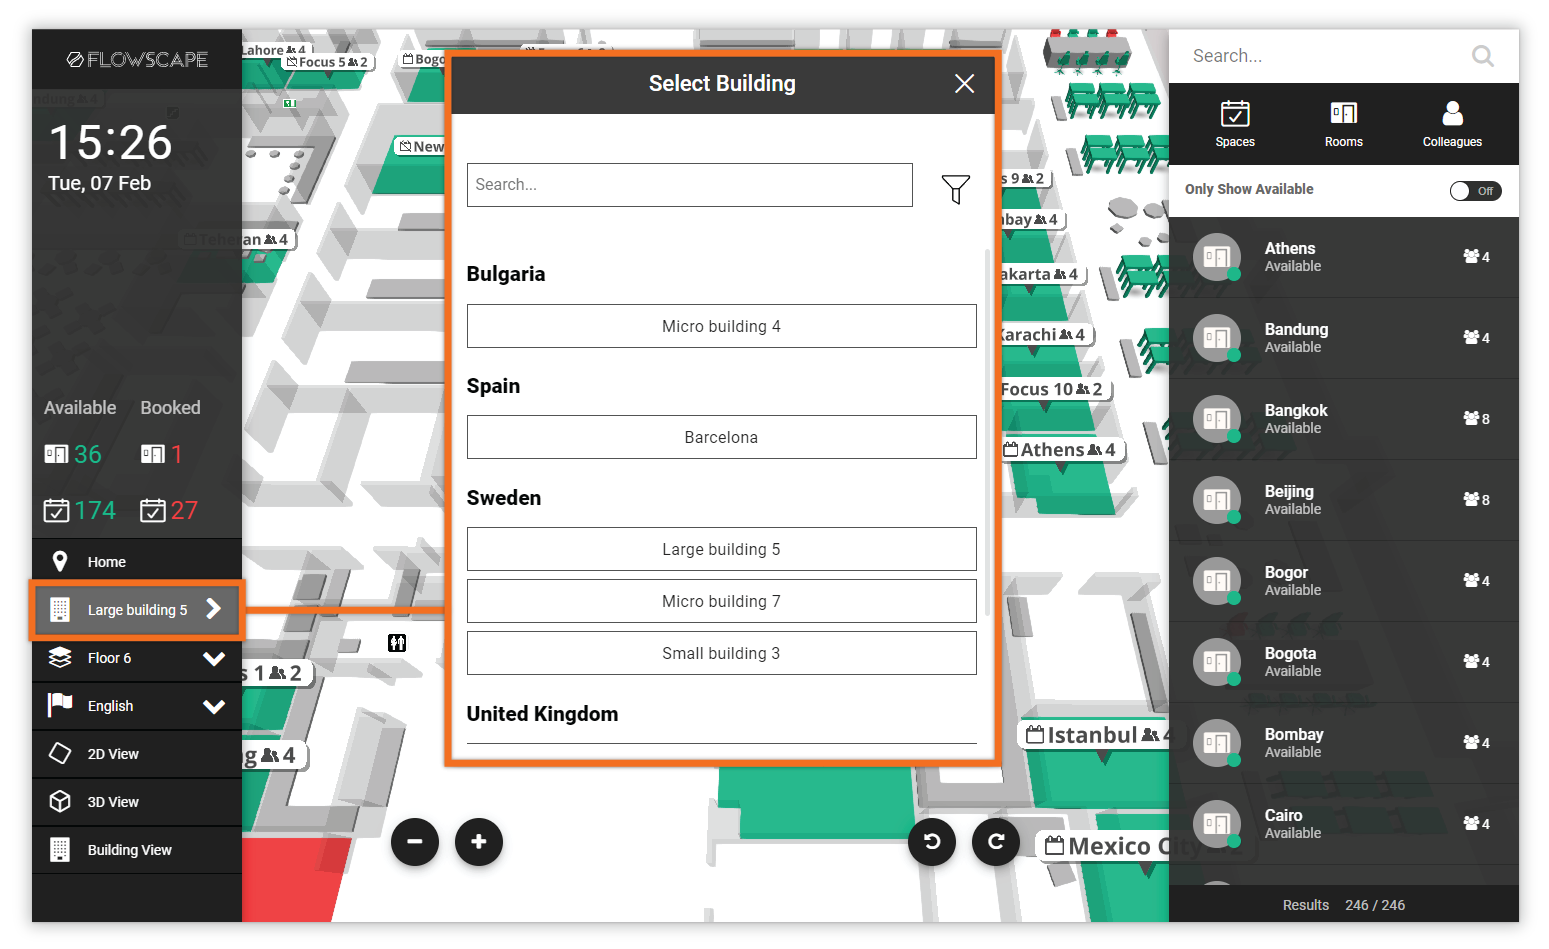1549x949 pixels.
Task: Switch to 2D View
Action: pos(137,754)
